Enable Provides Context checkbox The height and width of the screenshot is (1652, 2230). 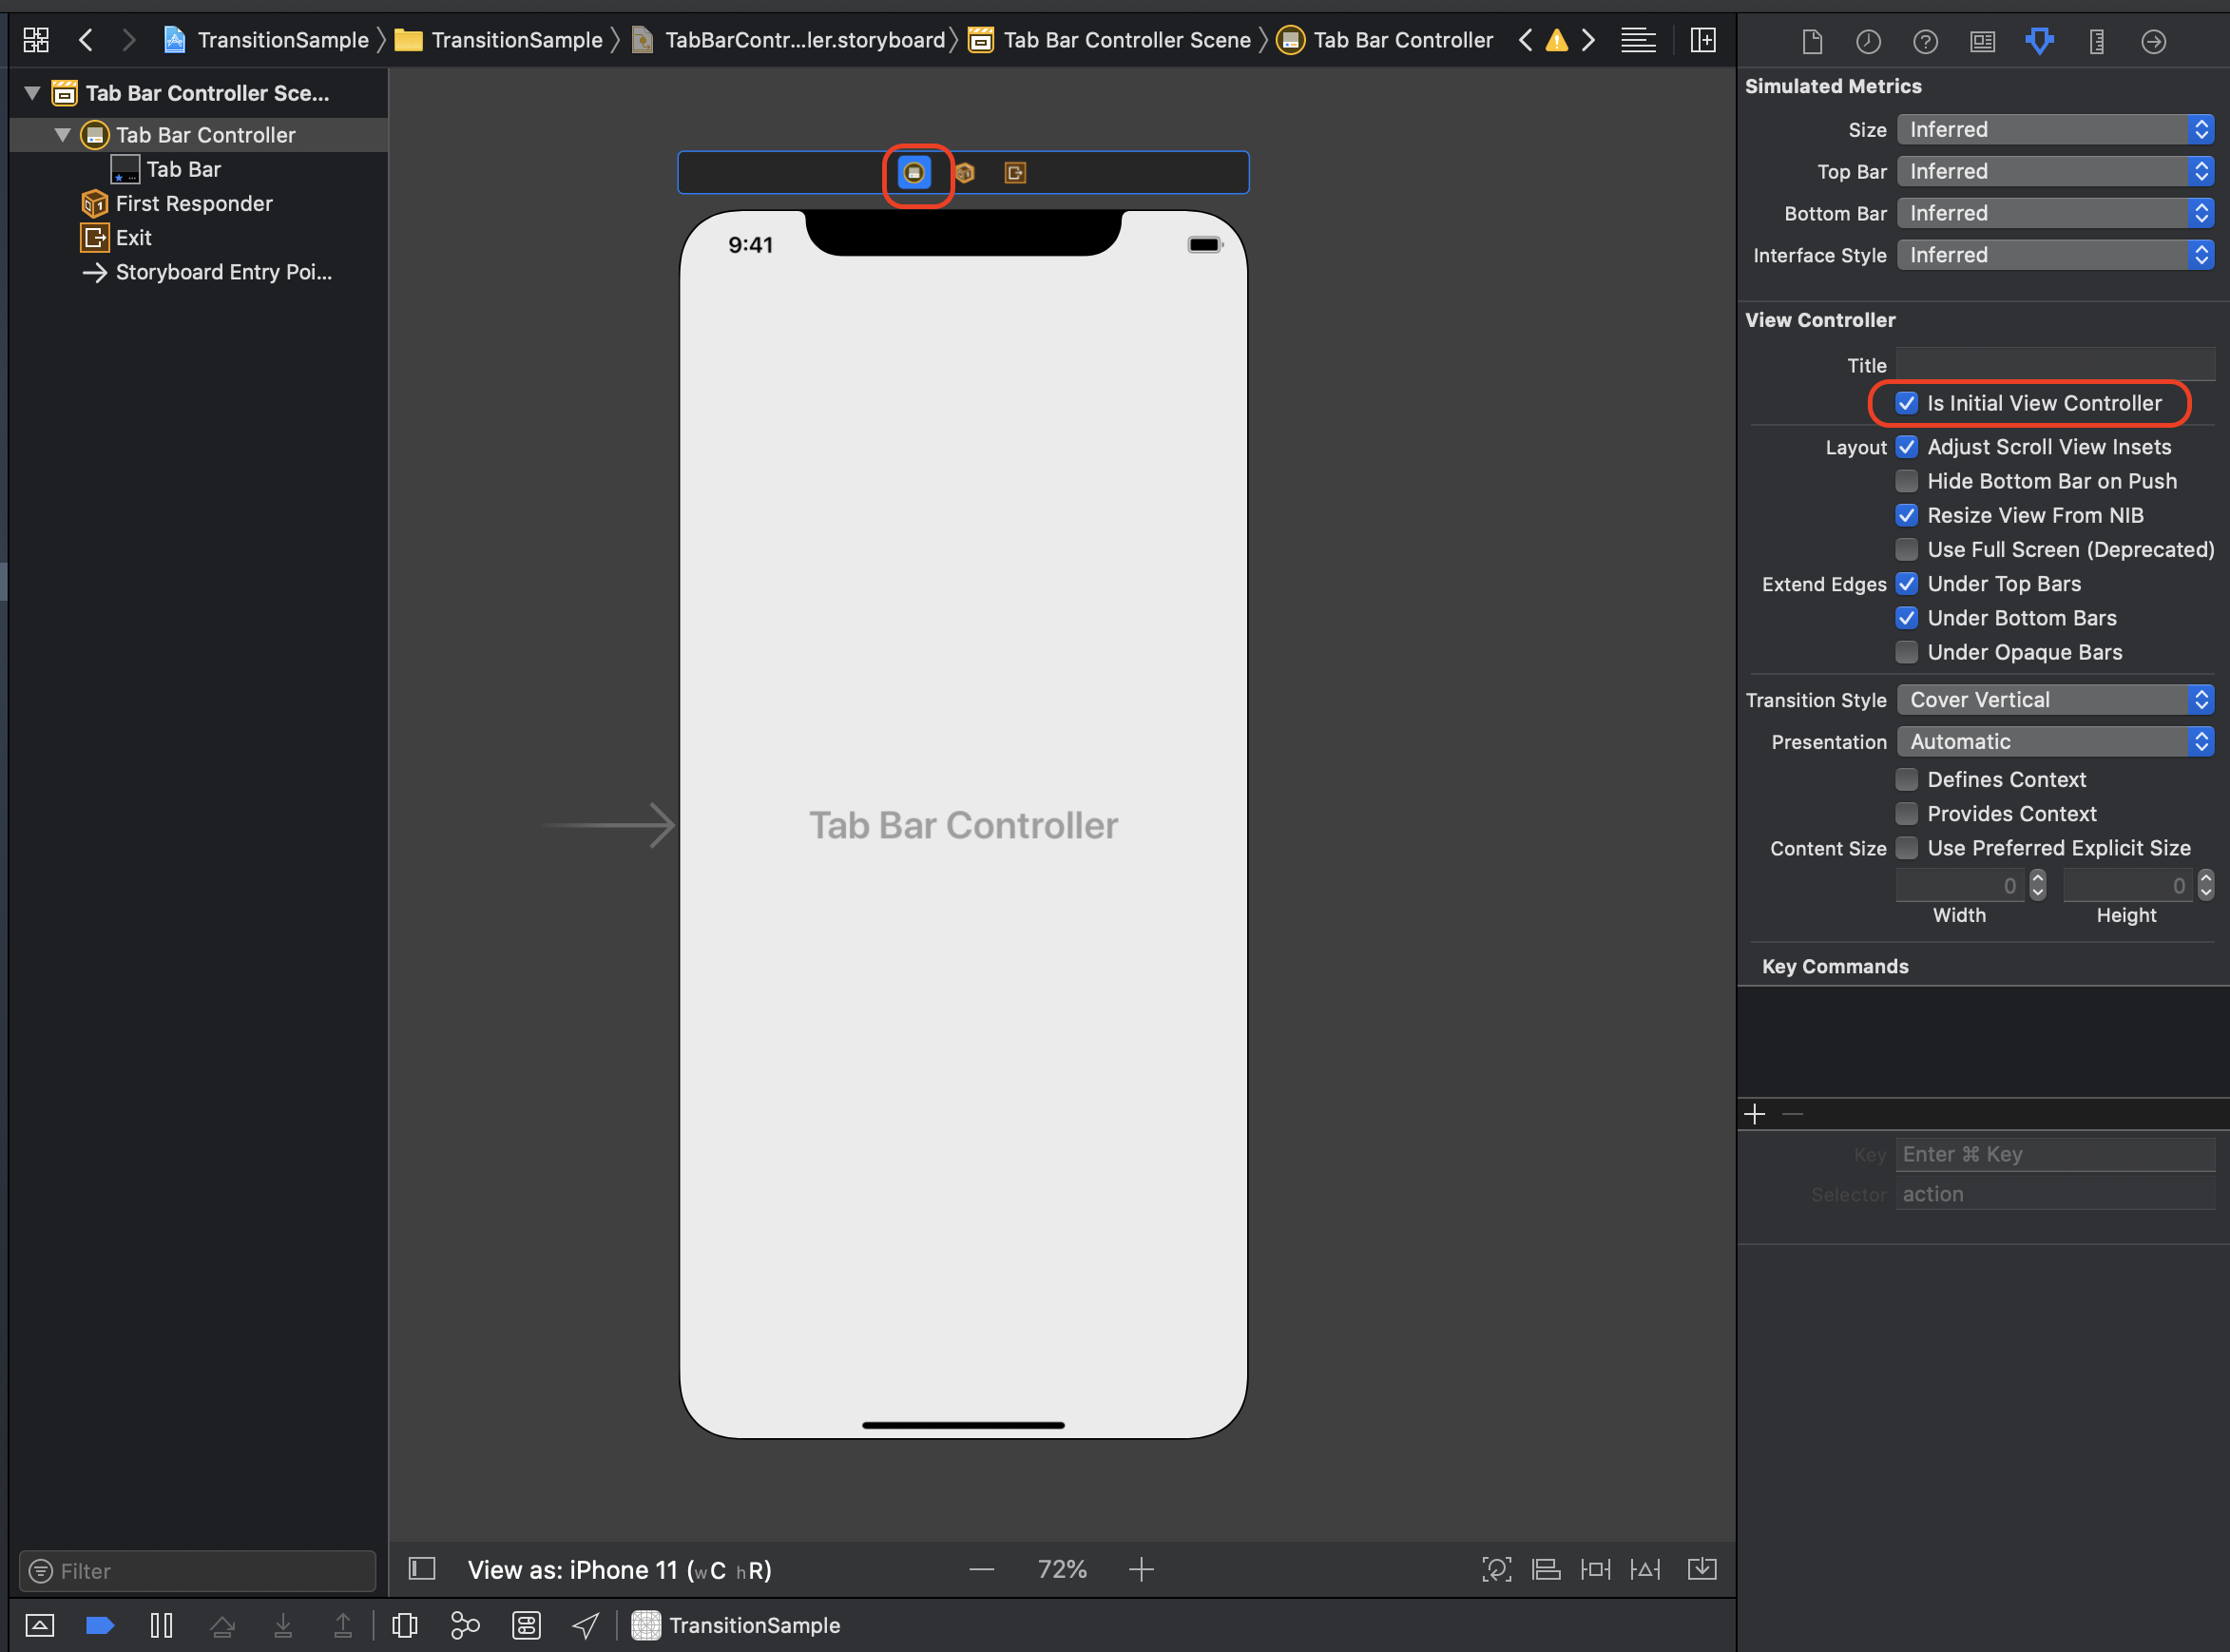point(1906,814)
